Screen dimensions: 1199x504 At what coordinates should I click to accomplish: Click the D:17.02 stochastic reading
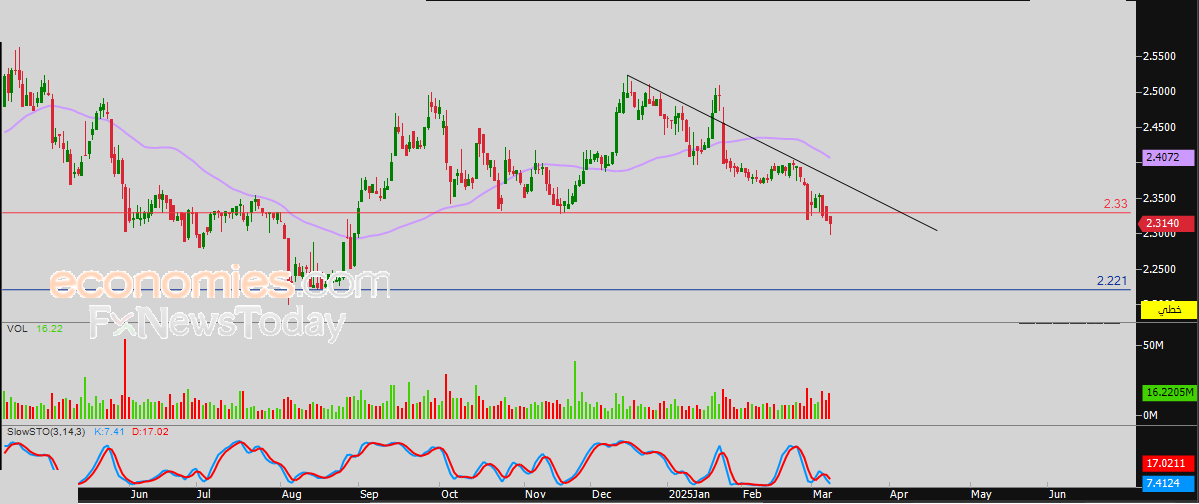150,431
